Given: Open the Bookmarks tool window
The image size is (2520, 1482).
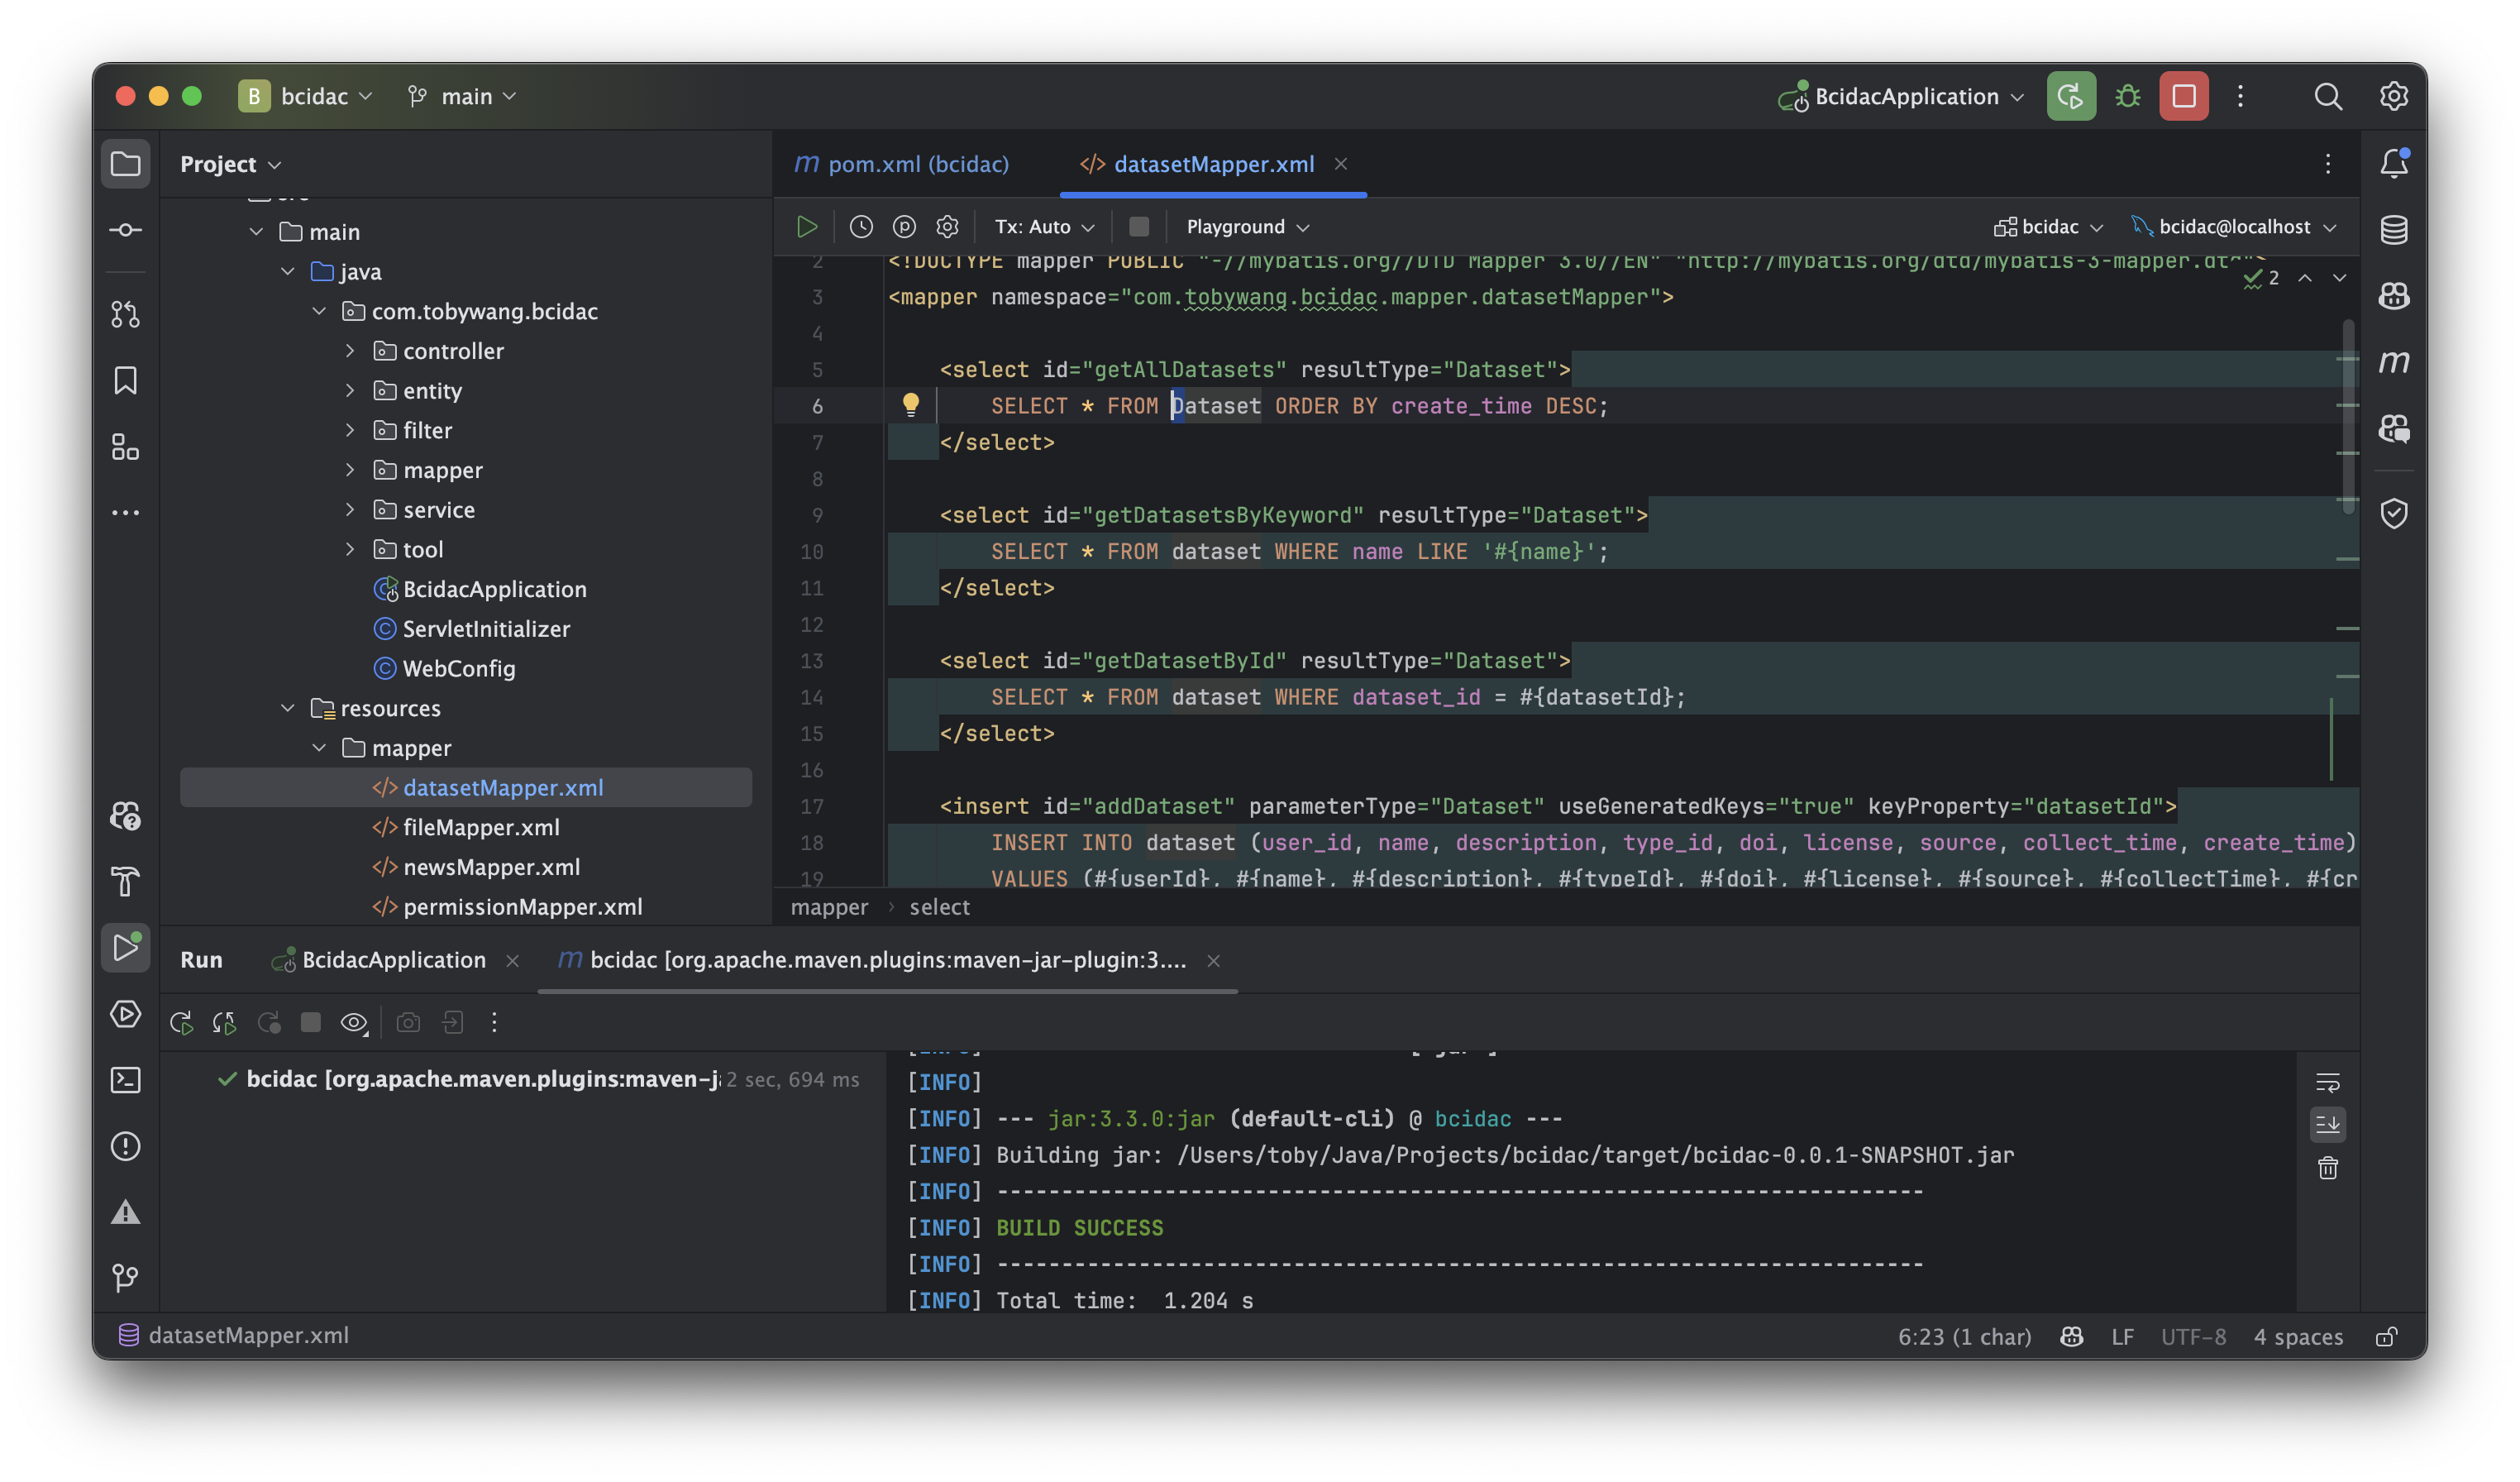Looking at the screenshot, I should pos(125,380).
